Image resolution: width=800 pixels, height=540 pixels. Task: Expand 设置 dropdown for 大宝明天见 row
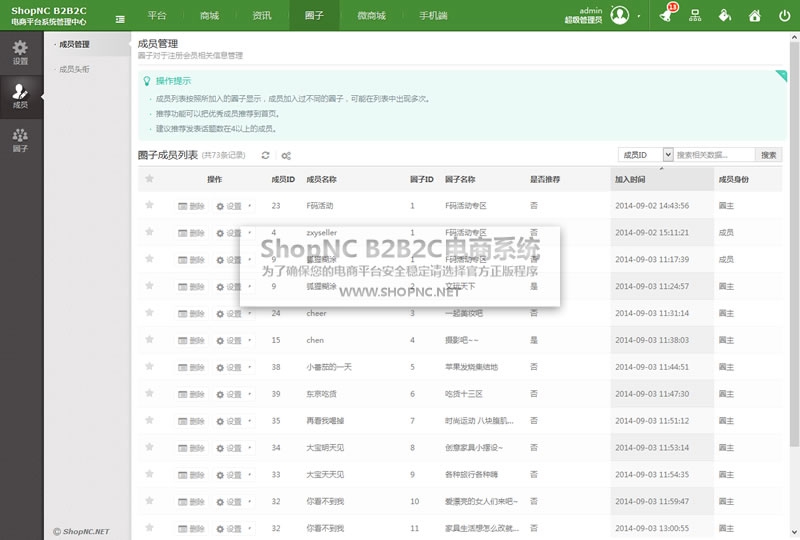tap(249, 448)
